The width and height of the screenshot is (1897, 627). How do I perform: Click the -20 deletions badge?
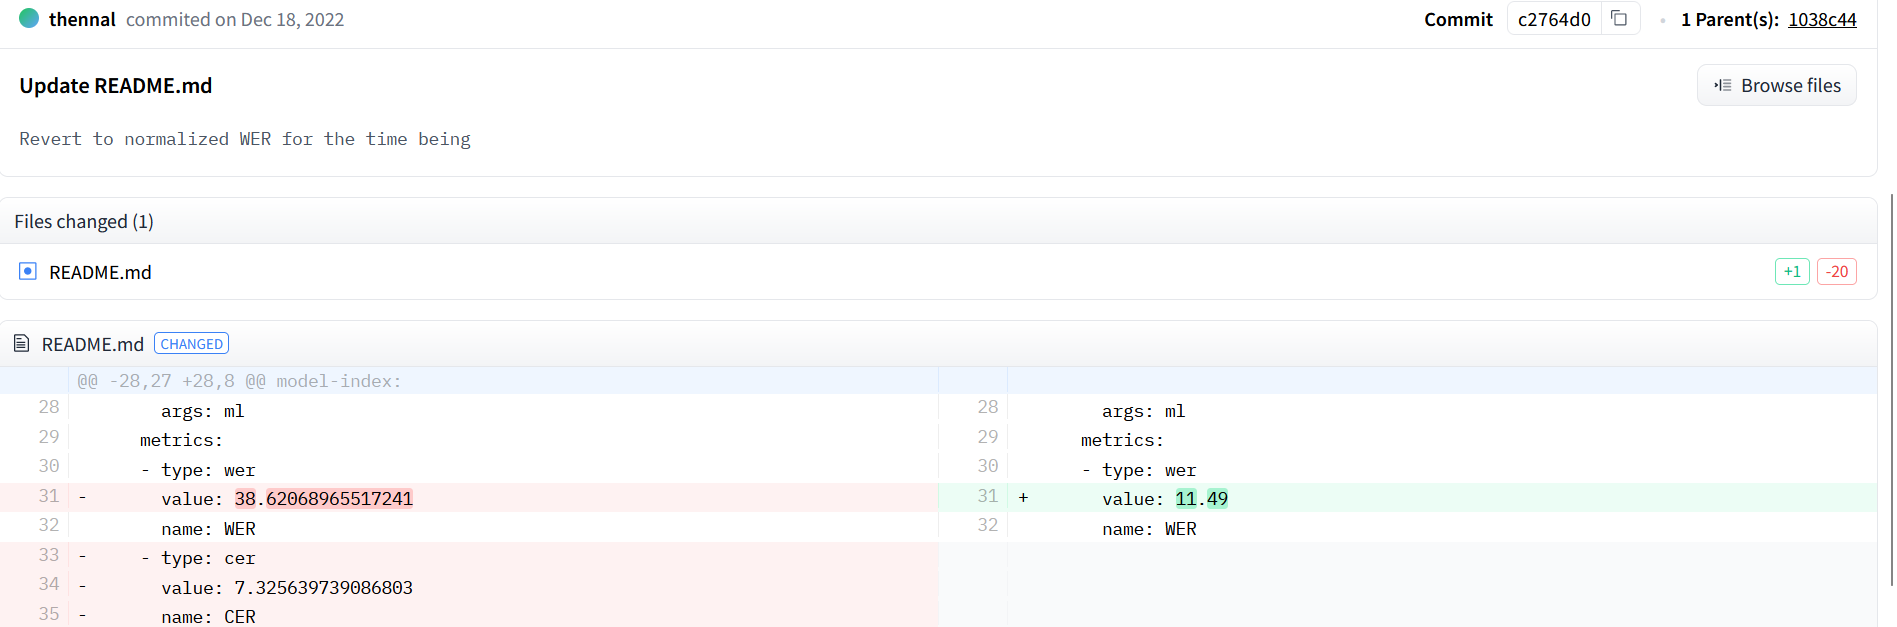pos(1836,271)
